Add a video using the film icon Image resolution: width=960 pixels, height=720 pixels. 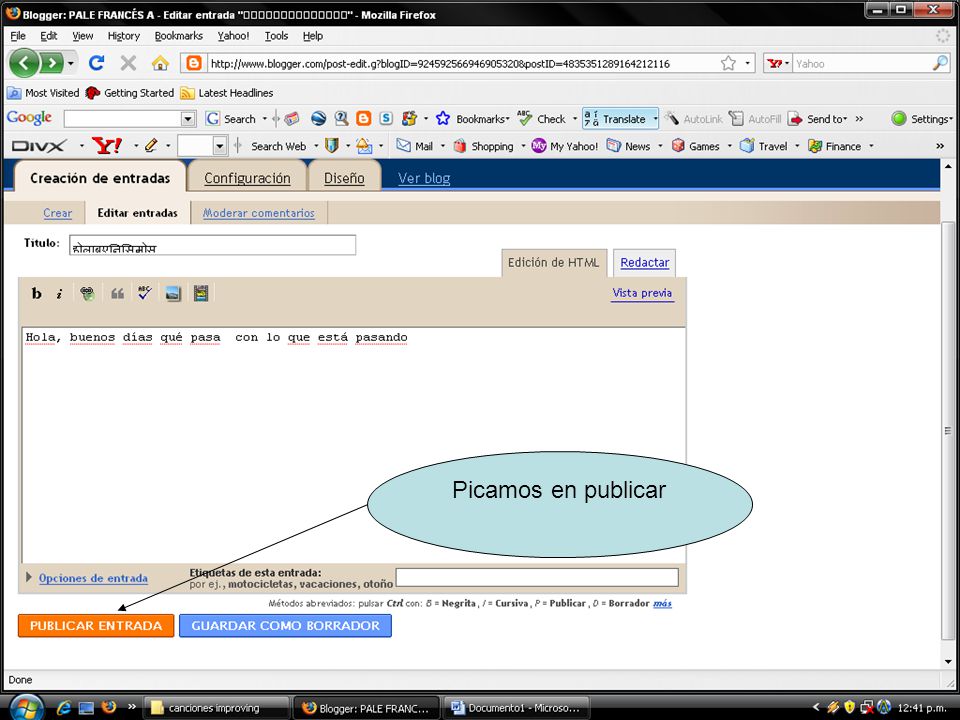tap(201, 293)
